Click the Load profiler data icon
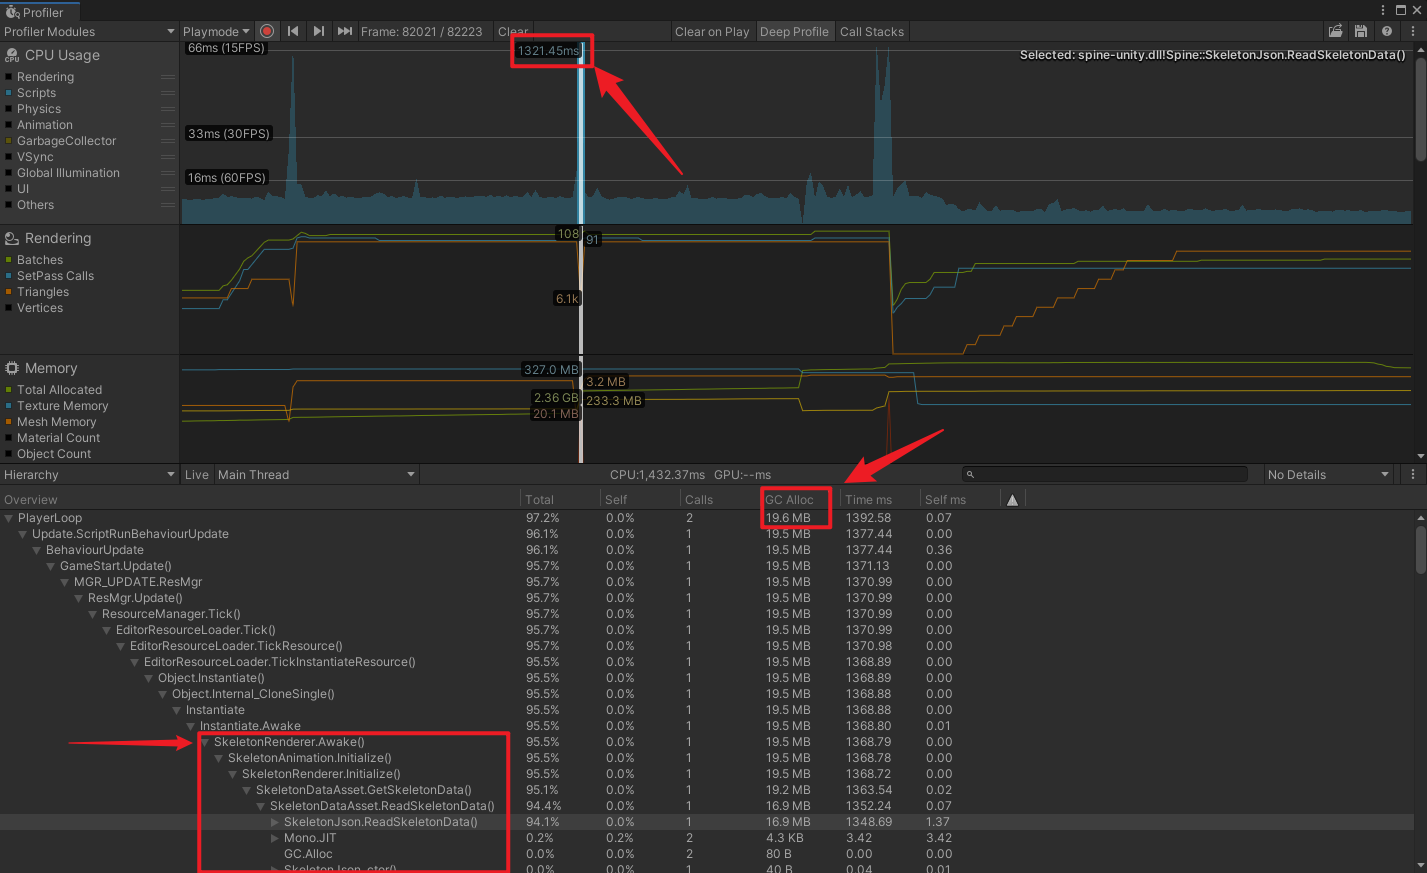This screenshot has height=873, width=1427. click(x=1335, y=31)
